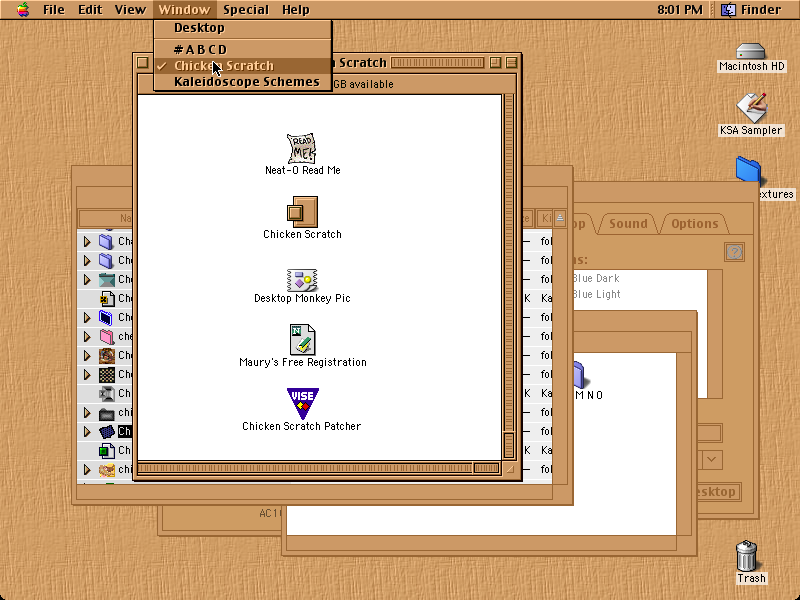Choose Desktop from the Window menu
This screenshot has width=800, height=600.
pos(243,28)
